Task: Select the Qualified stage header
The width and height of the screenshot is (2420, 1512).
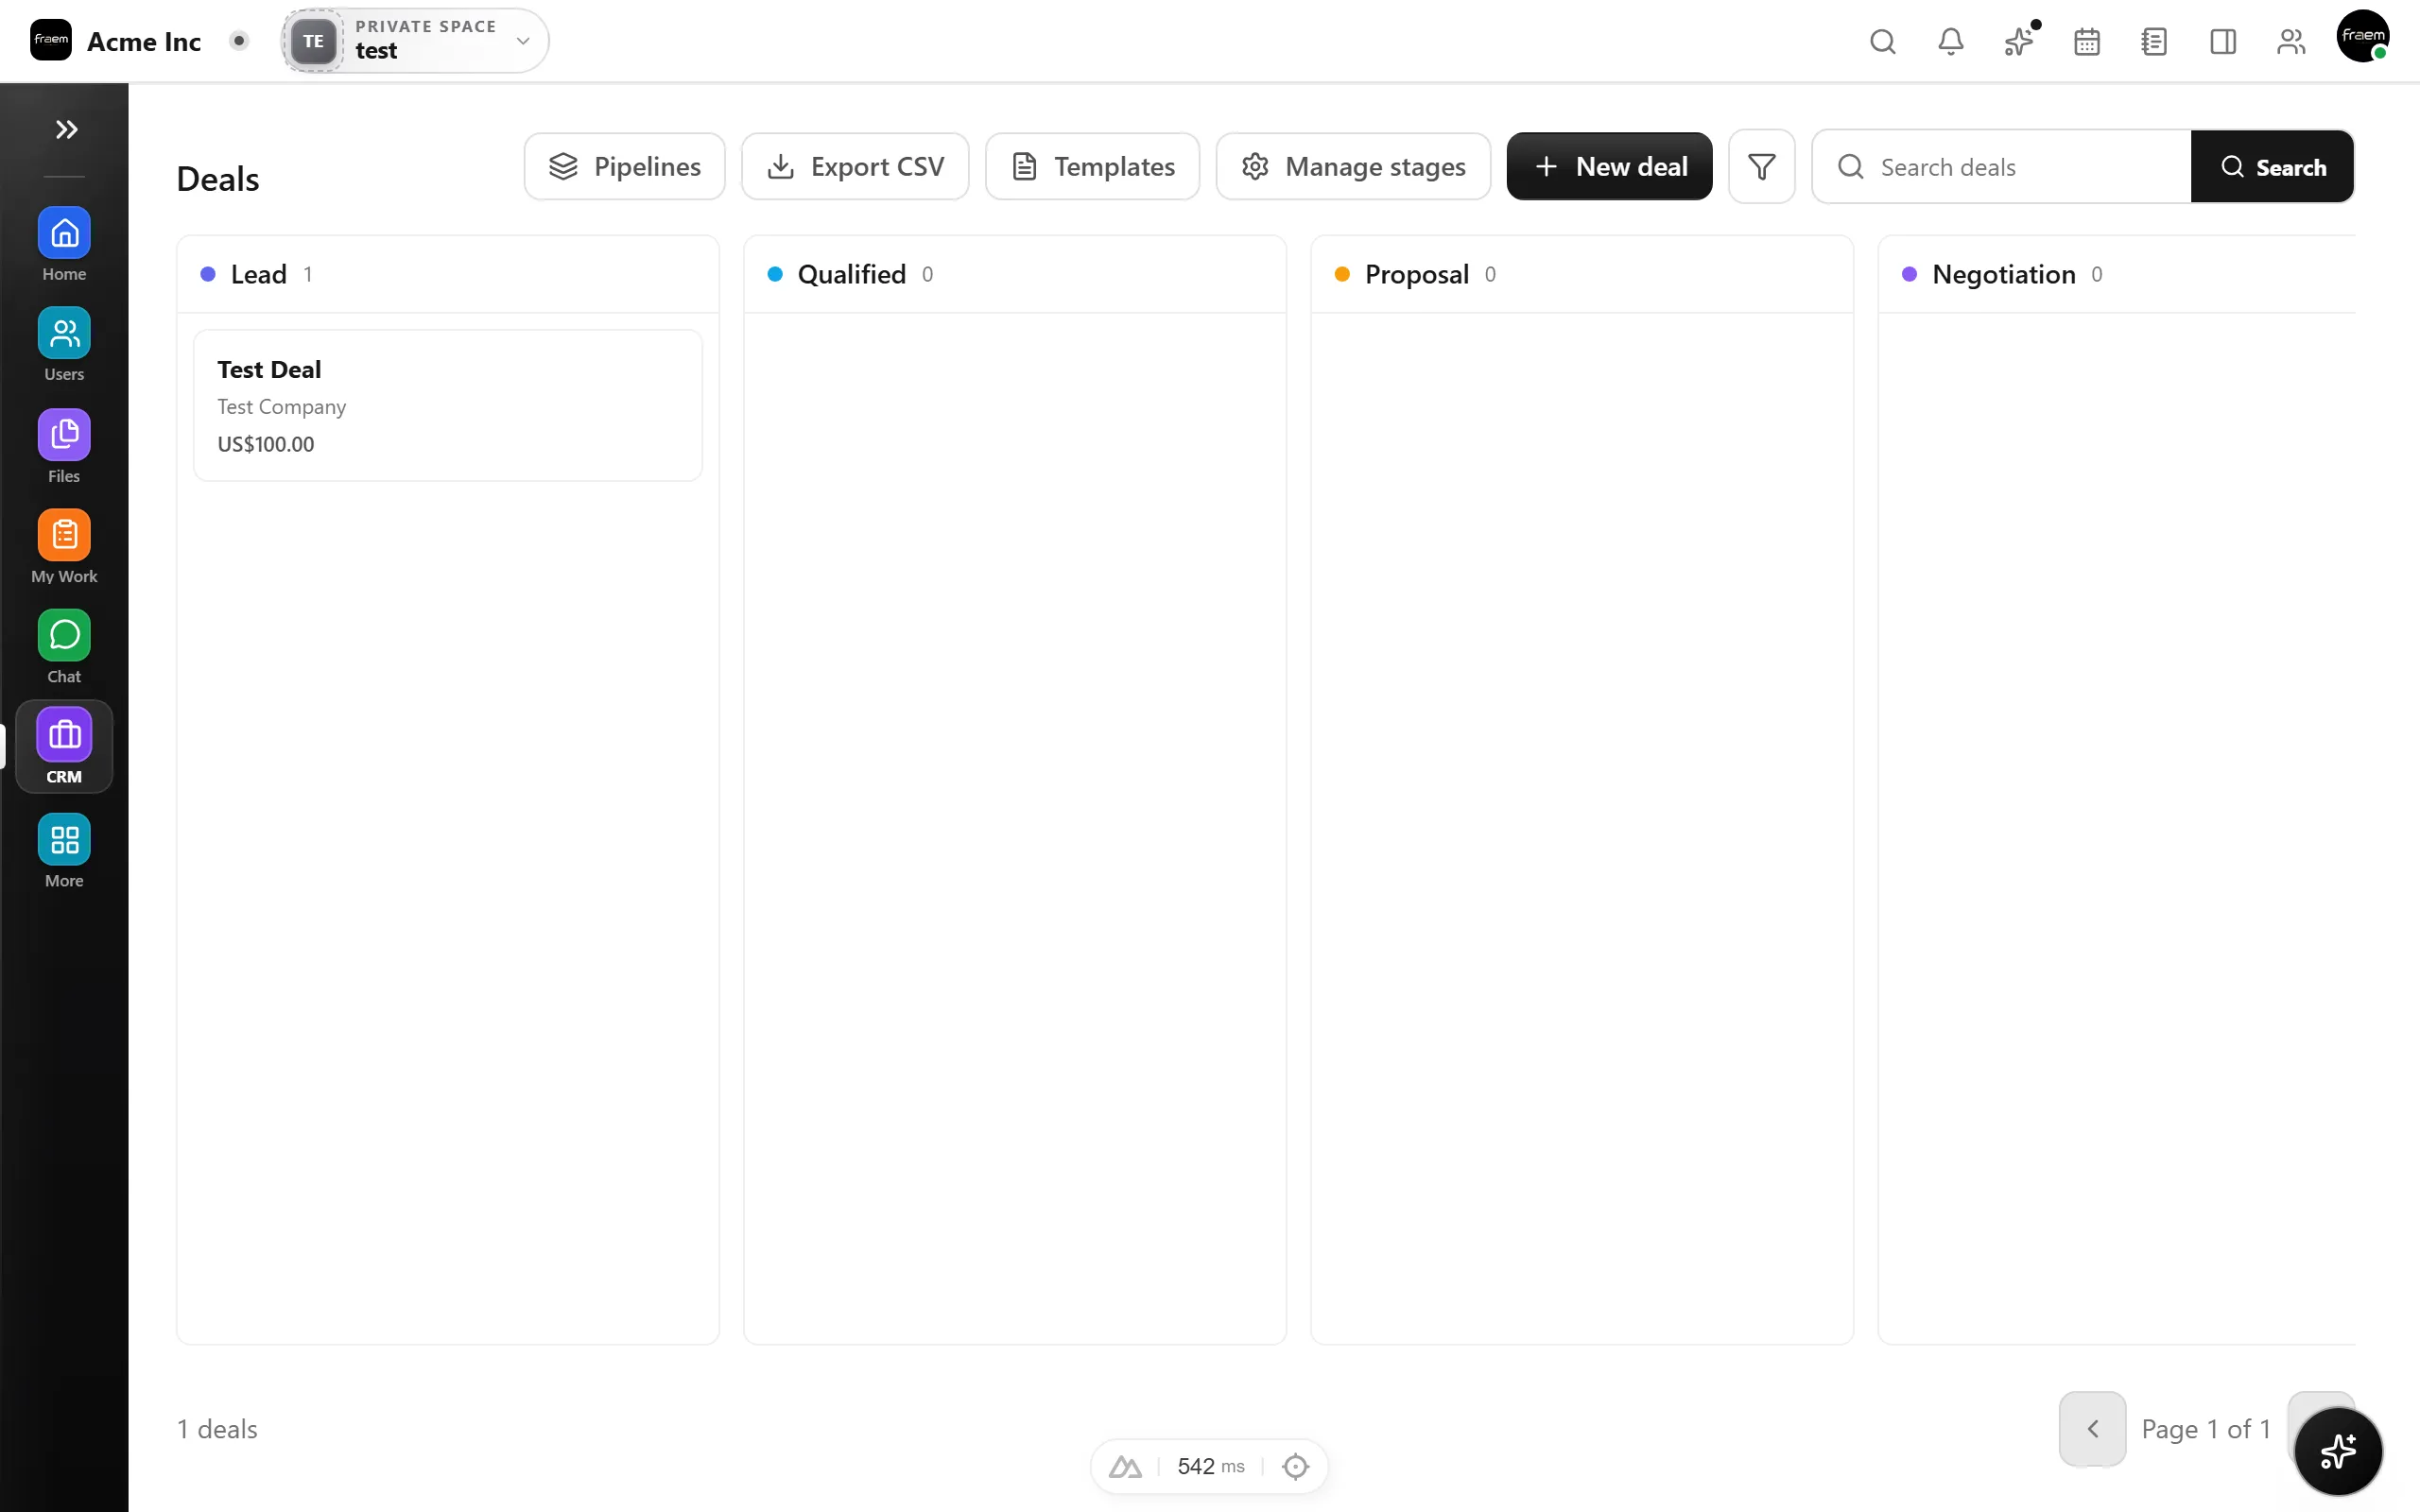Action: pos(1015,274)
